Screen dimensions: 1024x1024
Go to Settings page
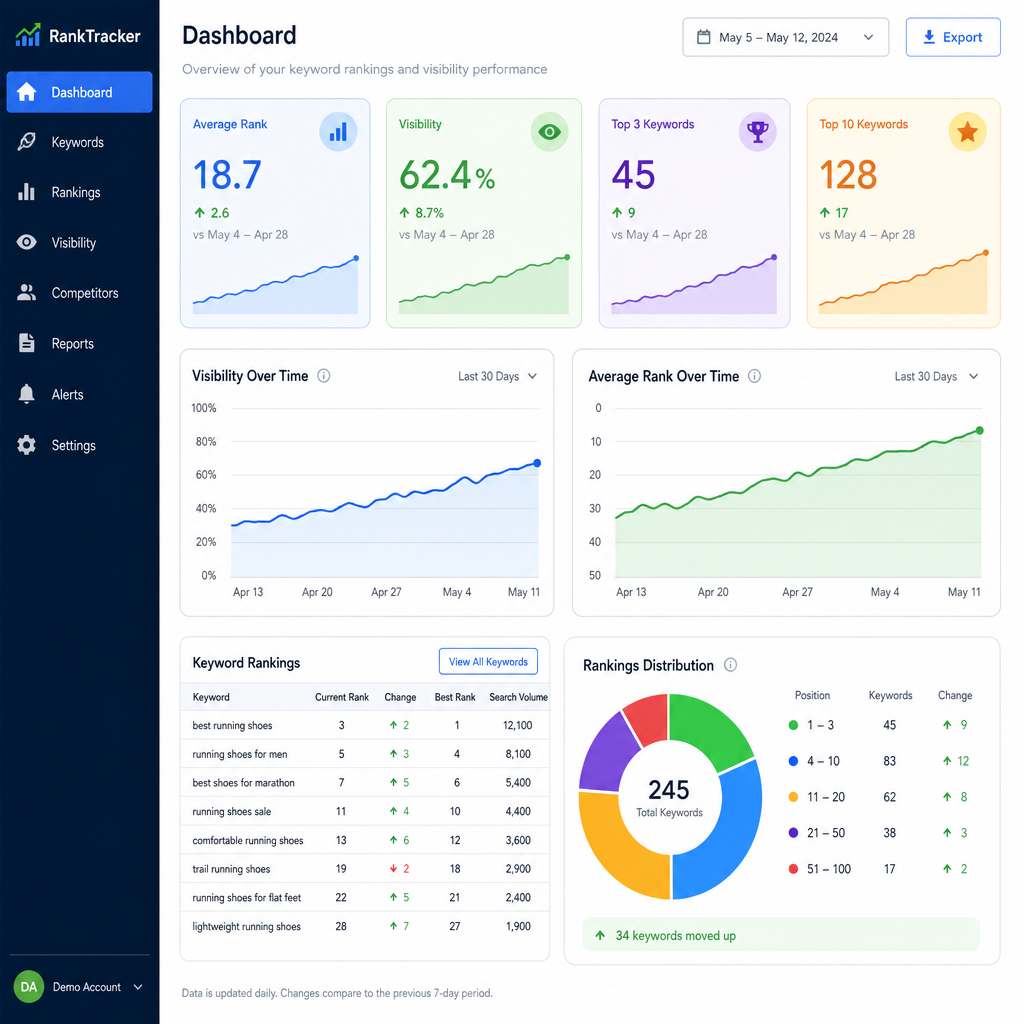point(80,445)
